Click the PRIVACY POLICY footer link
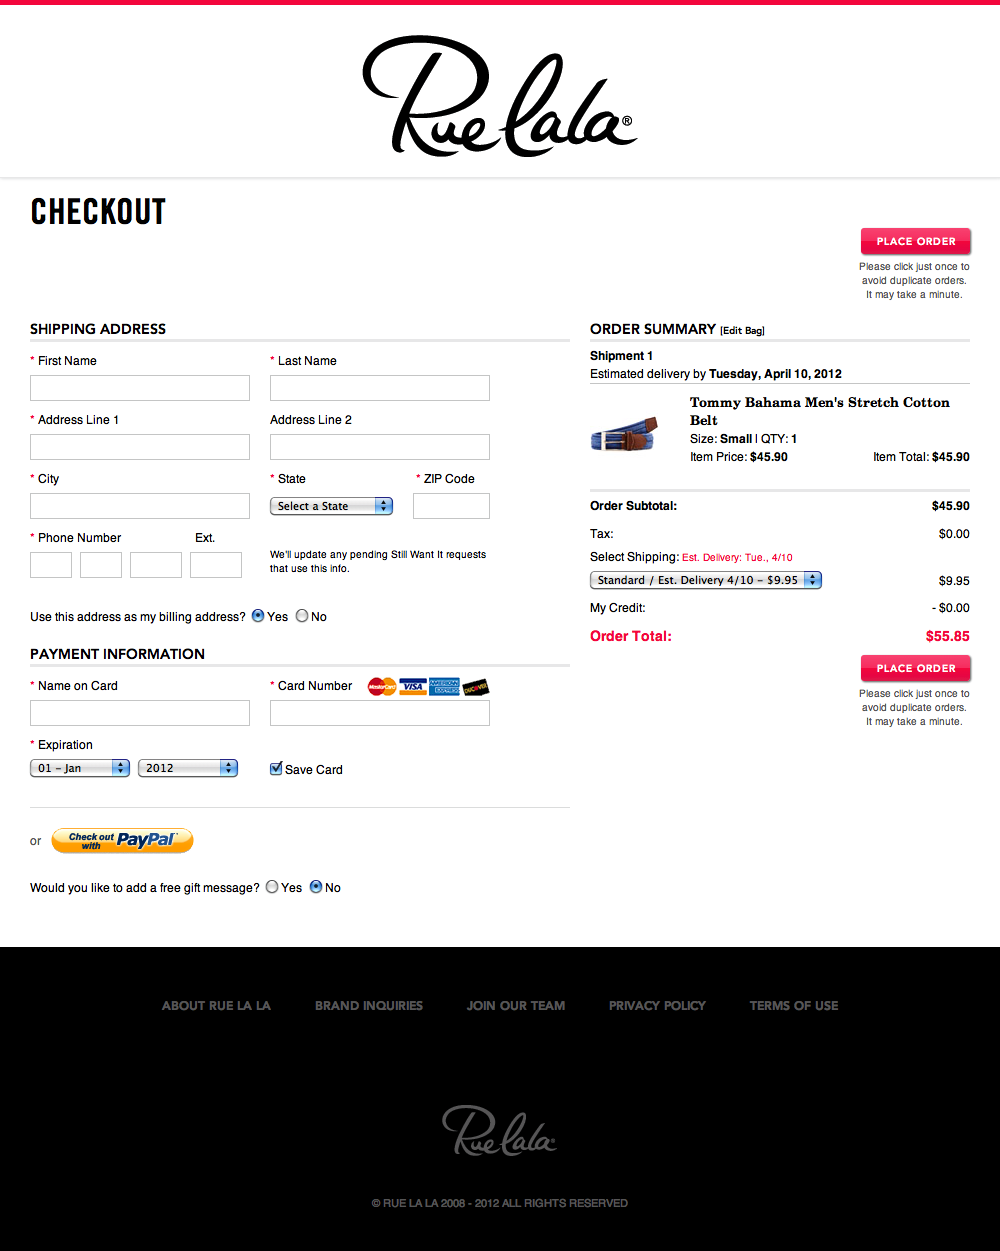The width and height of the screenshot is (1000, 1251). [657, 1006]
